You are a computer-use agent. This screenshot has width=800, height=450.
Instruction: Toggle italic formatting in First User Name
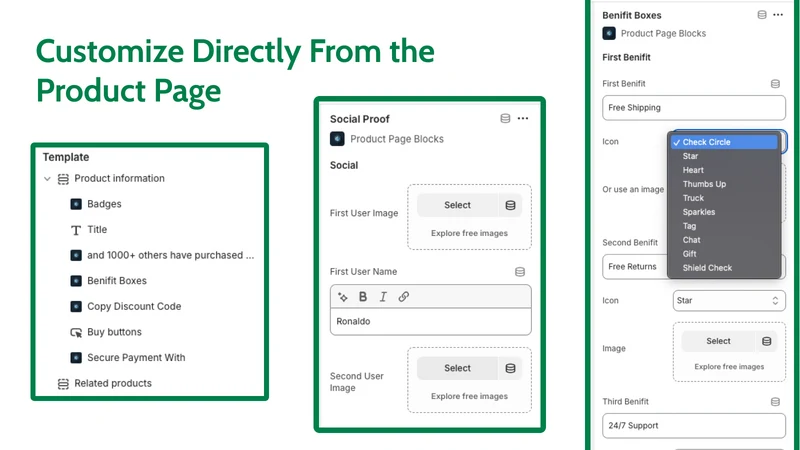coord(383,297)
